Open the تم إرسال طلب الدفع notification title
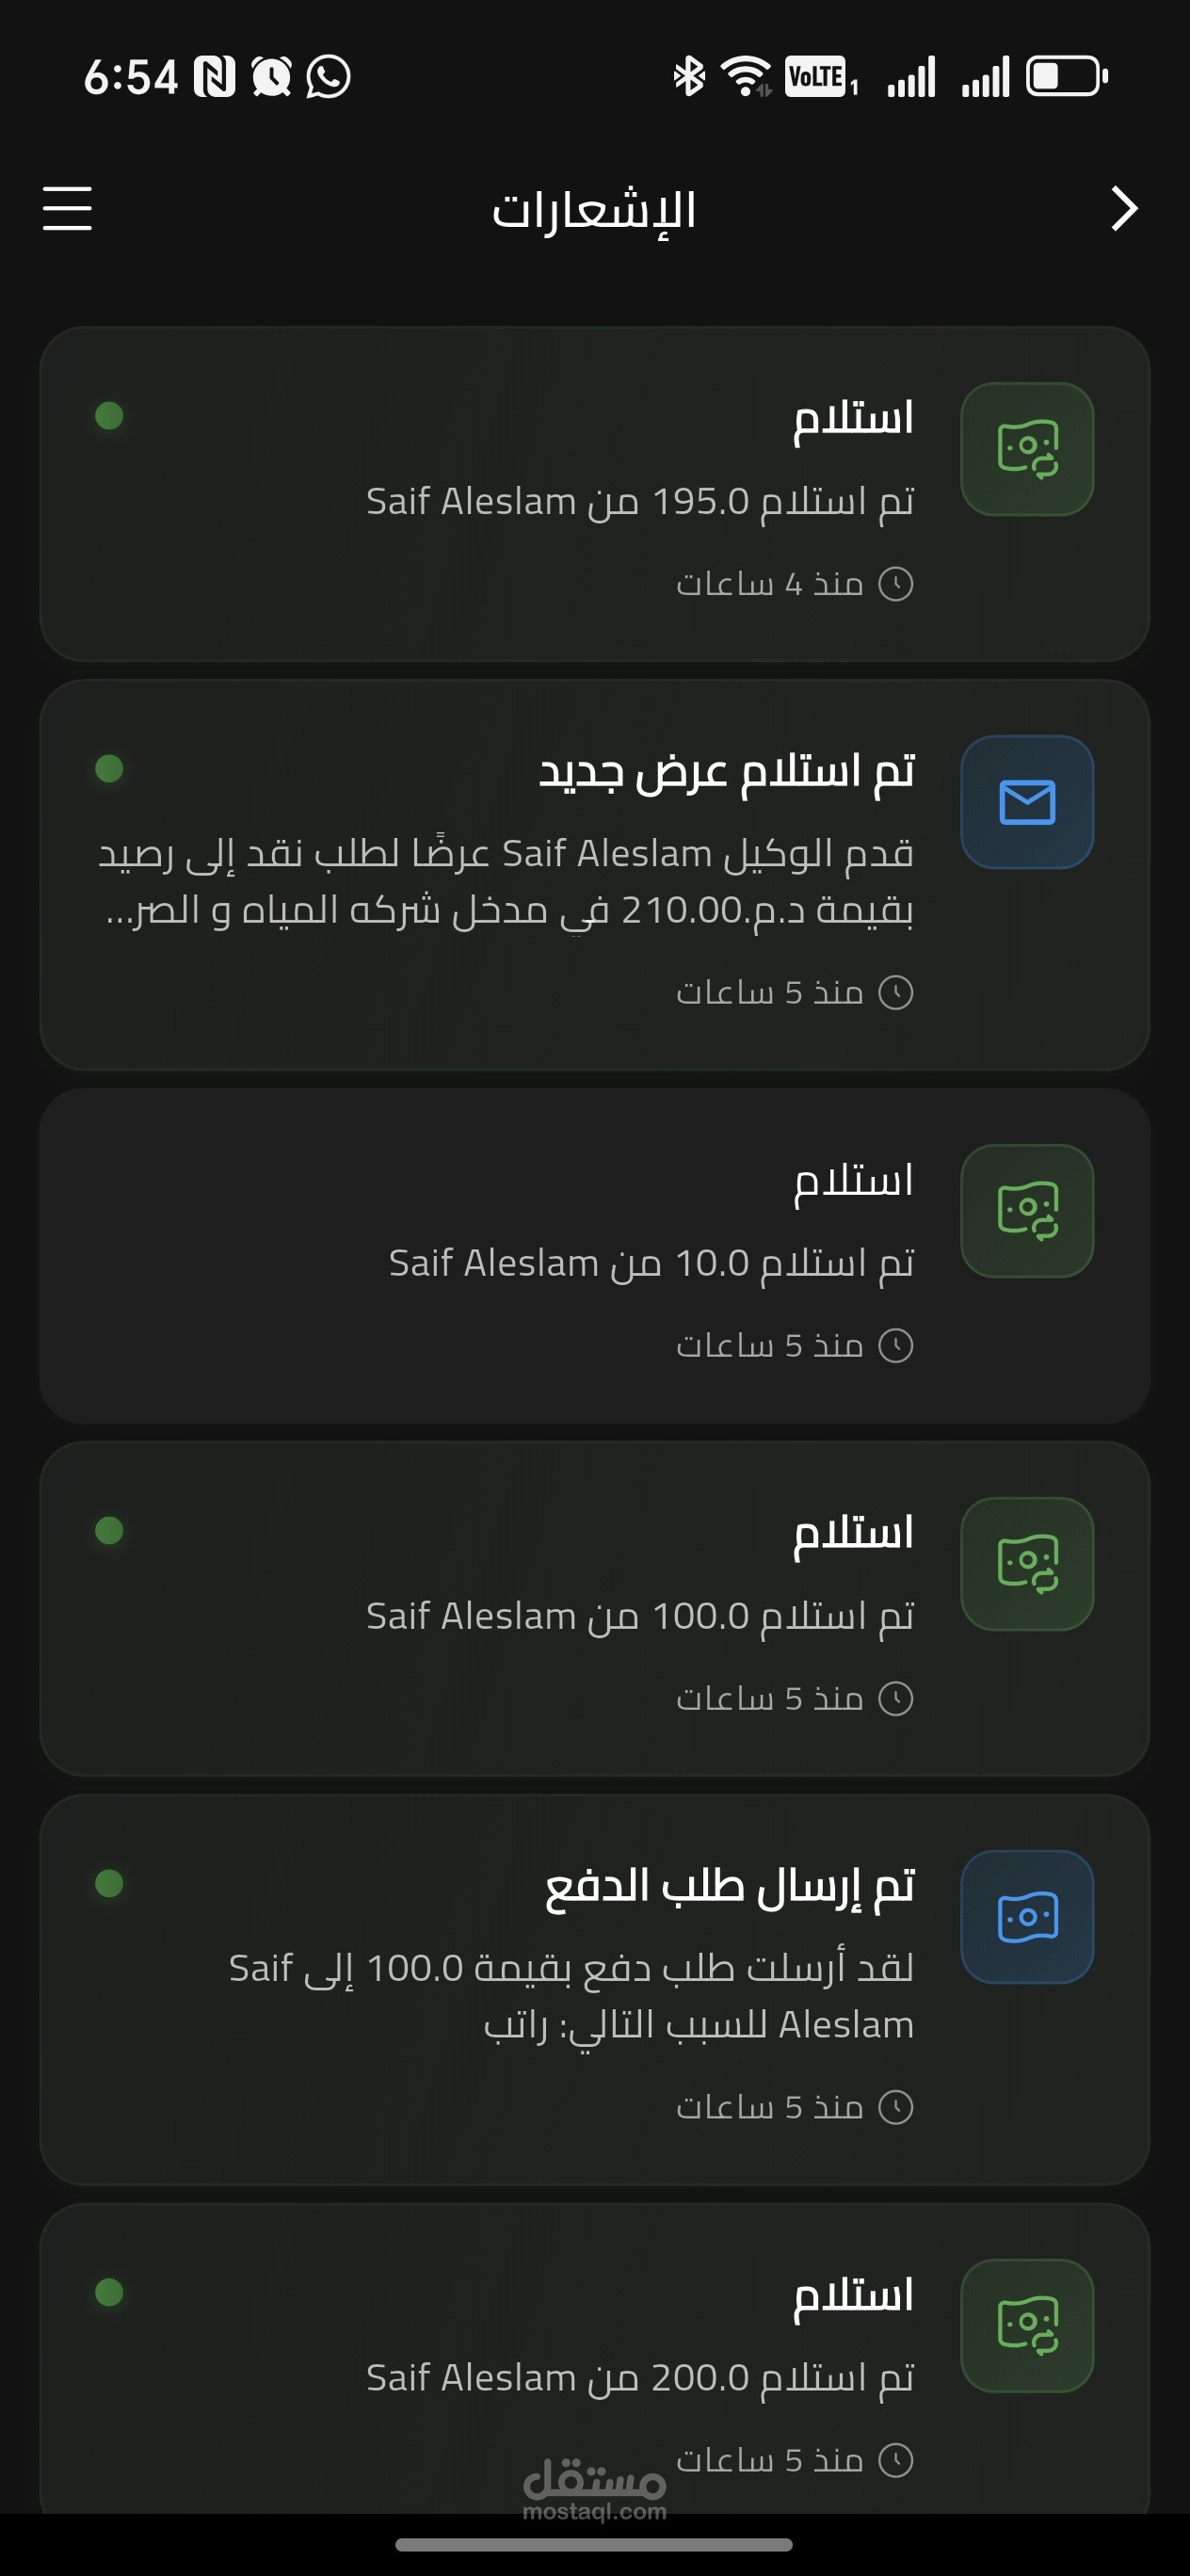1190x2576 pixels. point(729,1886)
